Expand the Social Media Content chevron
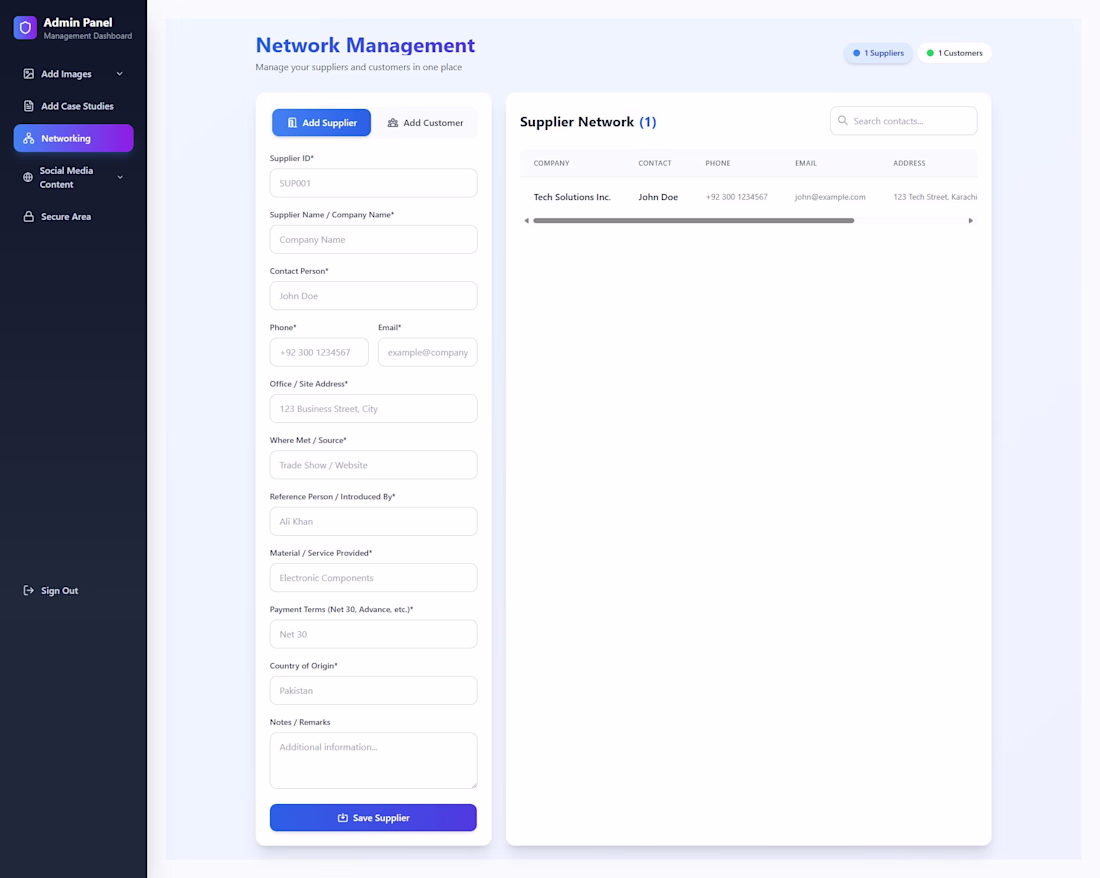This screenshot has height=878, width=1100. [120, 177]
